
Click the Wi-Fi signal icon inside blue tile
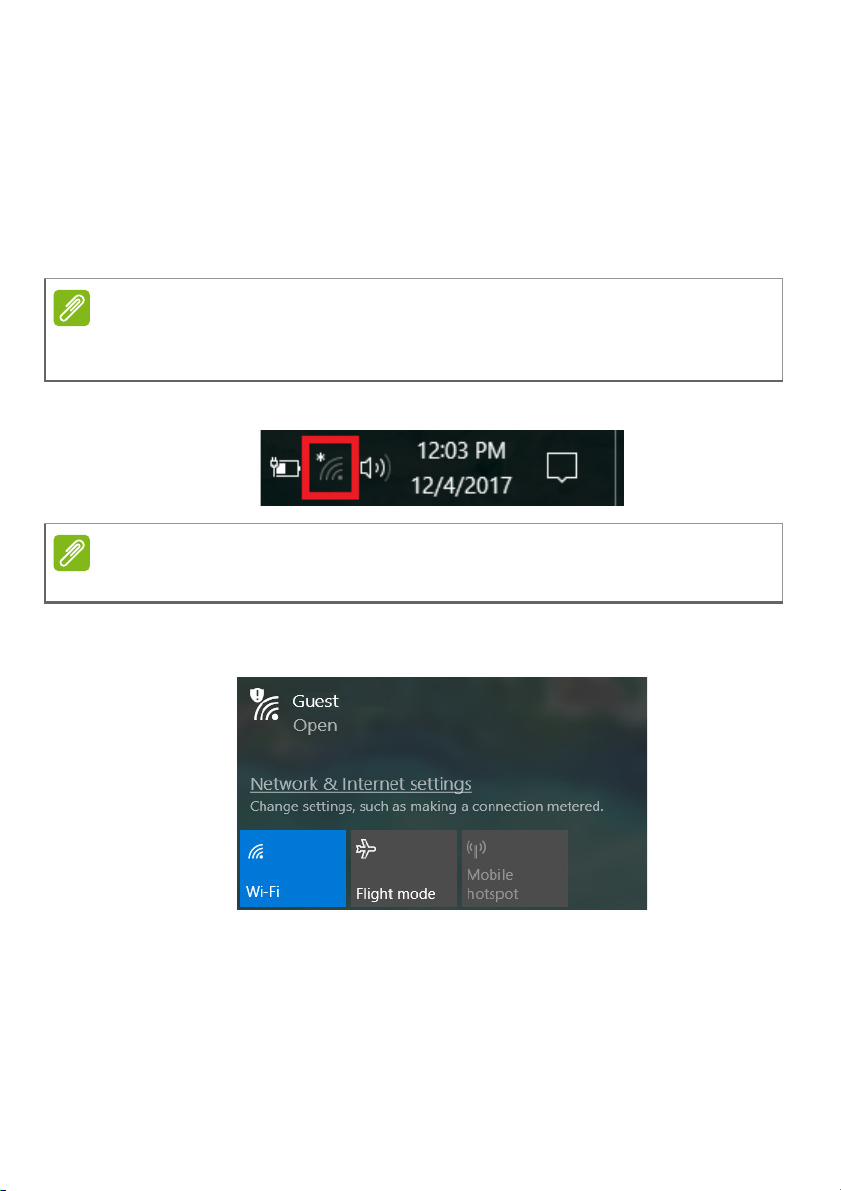click(256, 851)
